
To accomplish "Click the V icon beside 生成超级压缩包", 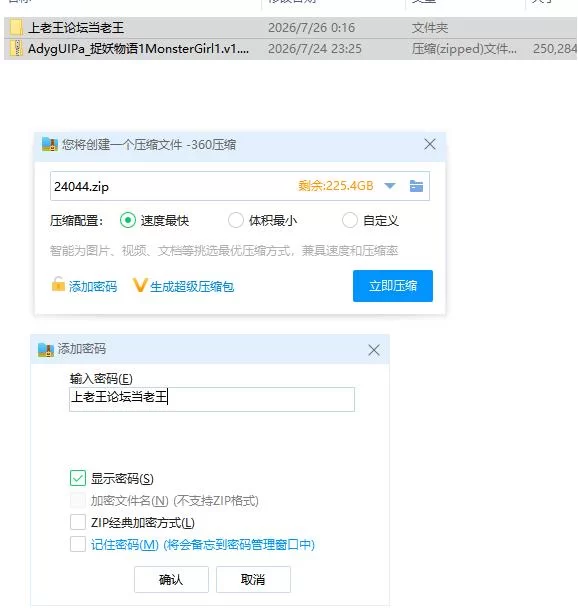I will 140,285.
